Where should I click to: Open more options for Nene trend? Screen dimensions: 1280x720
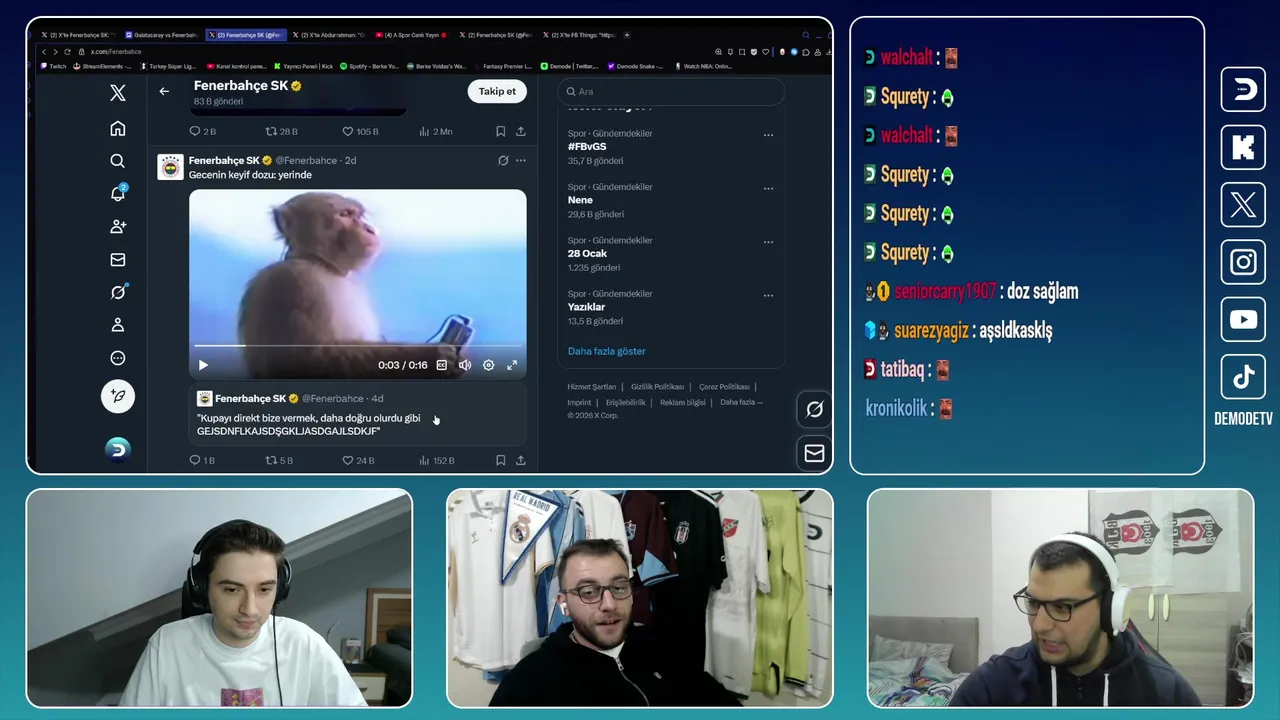768,188
